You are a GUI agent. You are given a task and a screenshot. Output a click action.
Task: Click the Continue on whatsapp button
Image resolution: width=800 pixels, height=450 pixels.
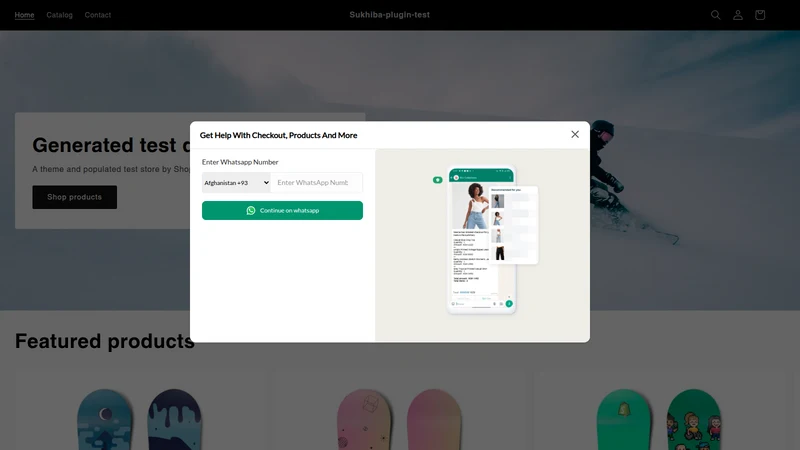(282, 210)
